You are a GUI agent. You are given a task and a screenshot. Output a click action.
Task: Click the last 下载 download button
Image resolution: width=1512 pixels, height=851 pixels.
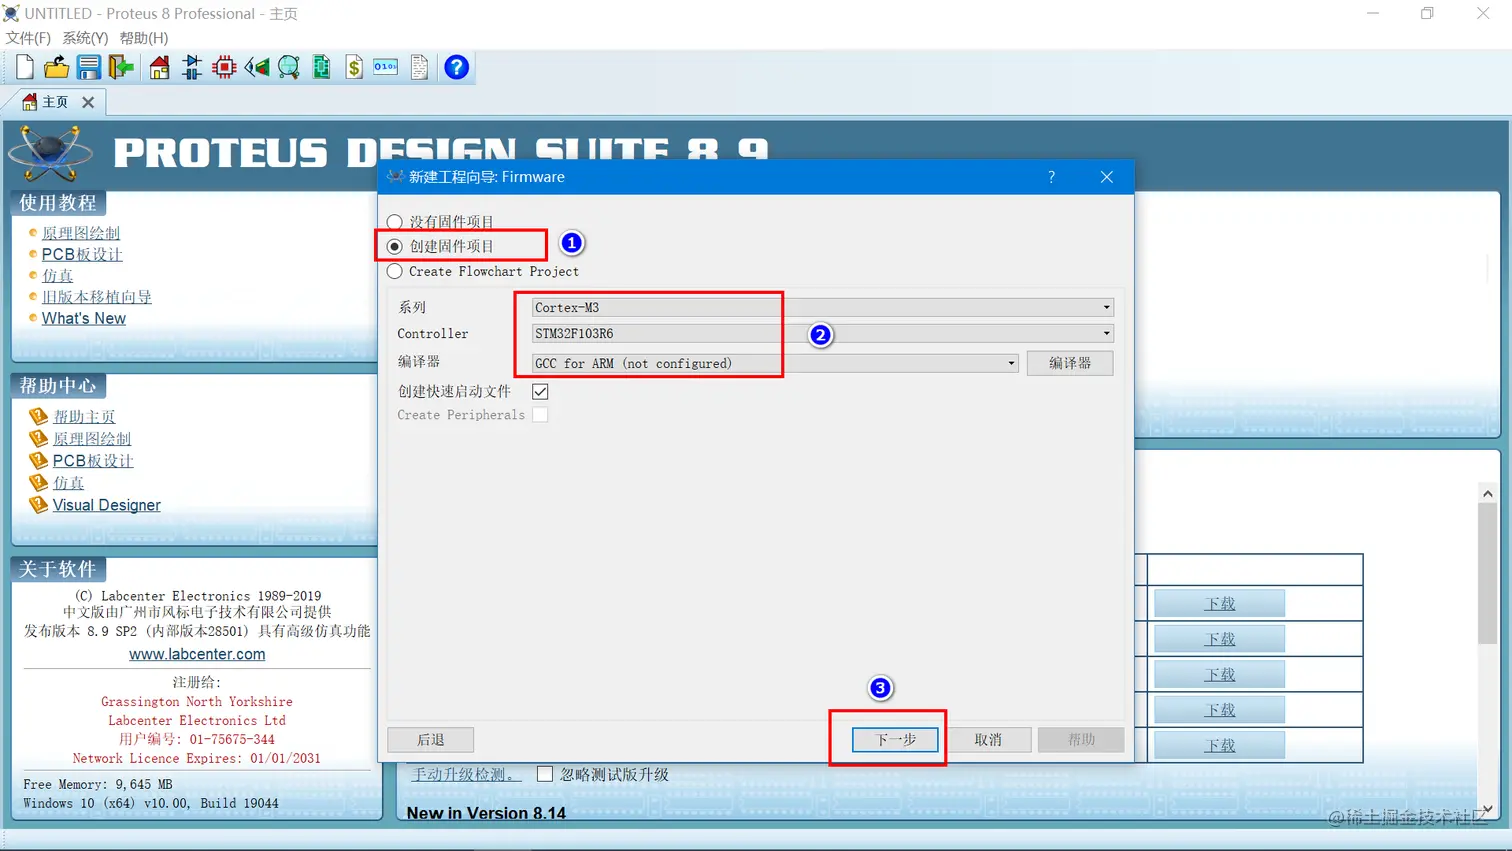tap(1219, 745)
